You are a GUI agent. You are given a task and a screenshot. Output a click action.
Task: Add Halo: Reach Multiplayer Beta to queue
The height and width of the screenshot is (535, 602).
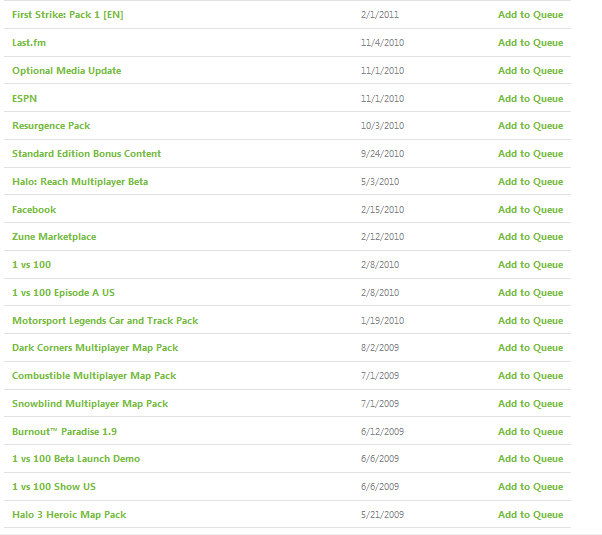tap(531, 182)
